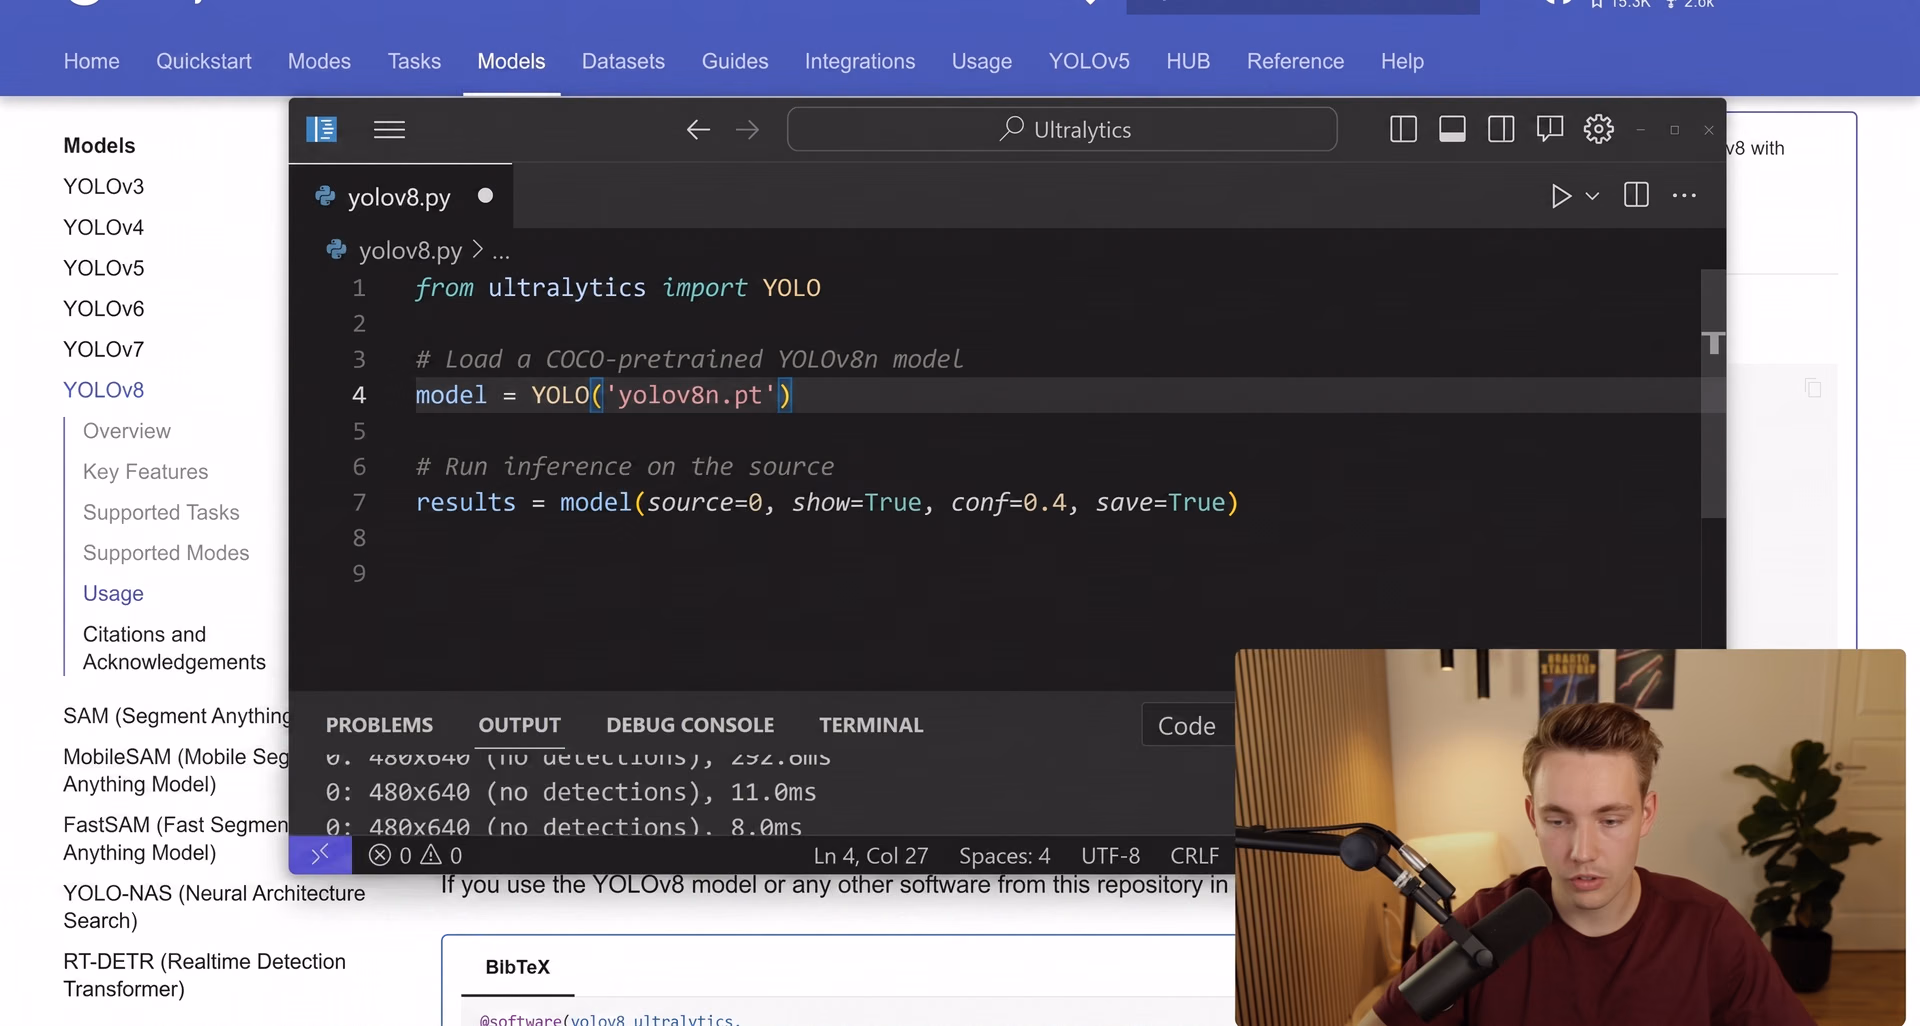Toggle secondary side bar layout button
This screenshot has height=1026, width=1920.
(x=1501, y=130)
